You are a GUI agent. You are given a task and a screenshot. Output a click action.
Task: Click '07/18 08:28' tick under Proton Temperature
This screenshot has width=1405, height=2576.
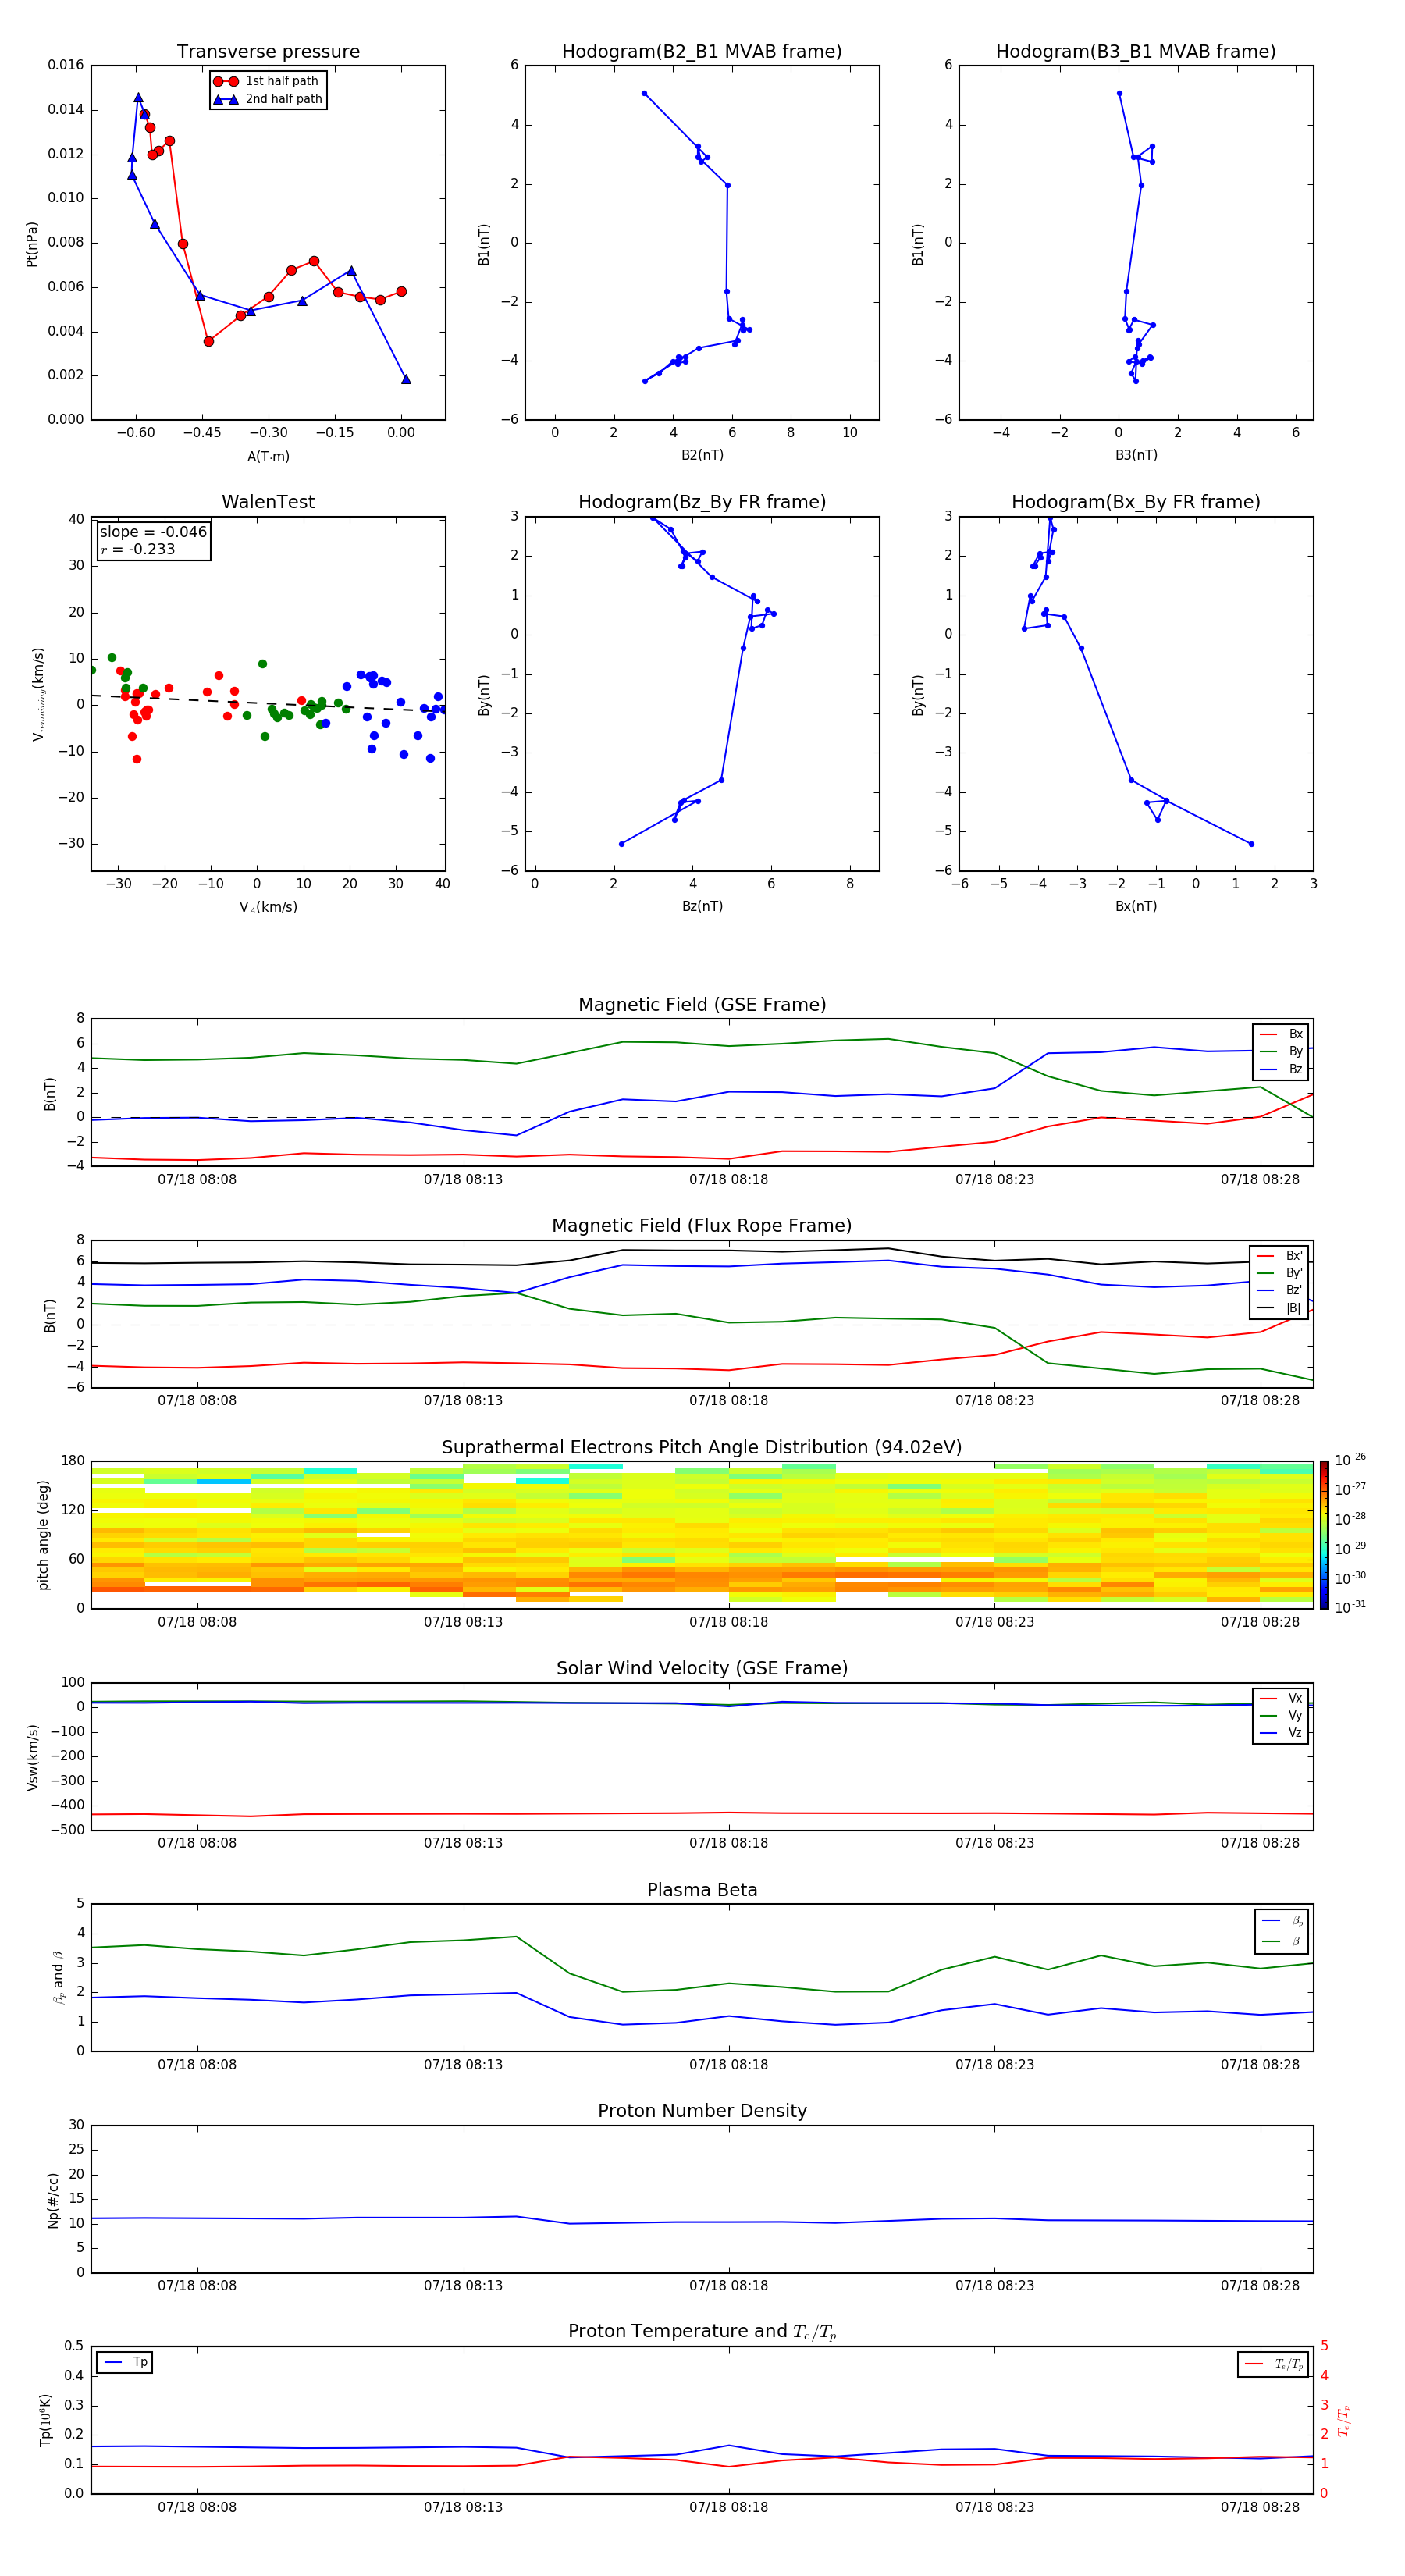[x=1260, y=2507]
